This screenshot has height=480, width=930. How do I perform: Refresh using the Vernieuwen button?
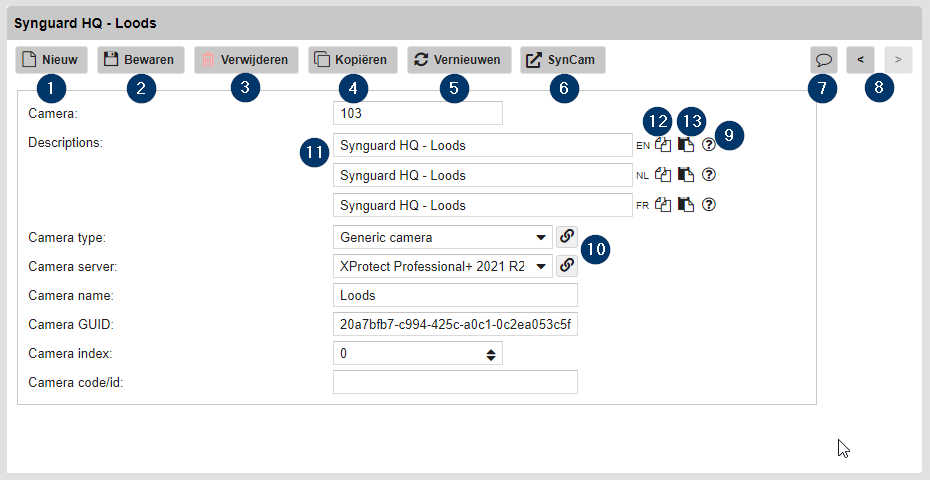coord(459,60)
